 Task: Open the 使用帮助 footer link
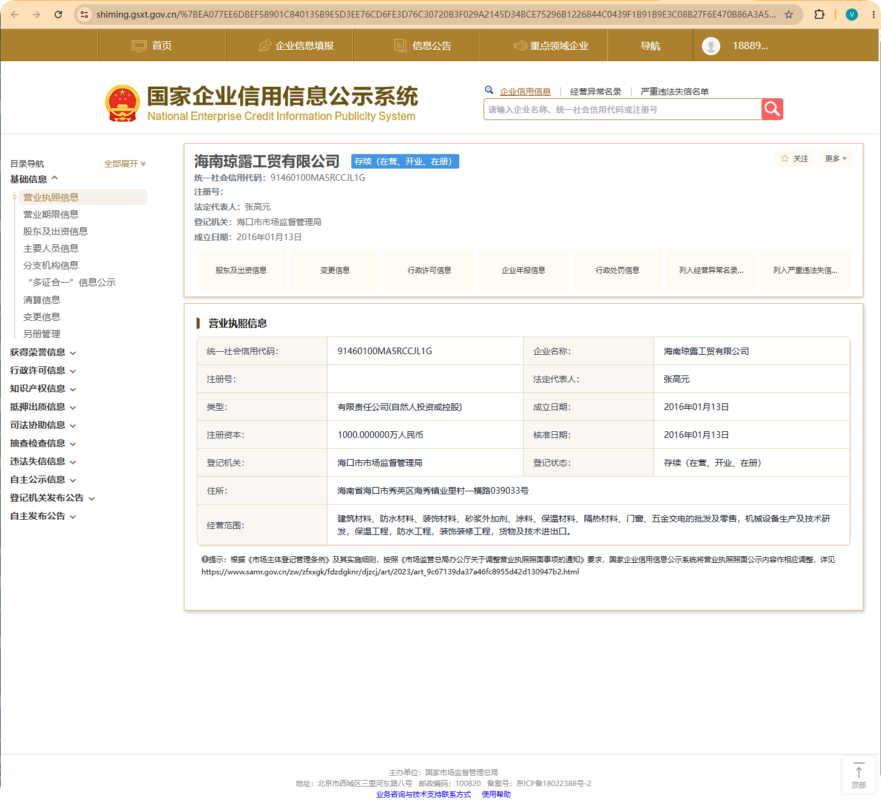click(496, 794)
